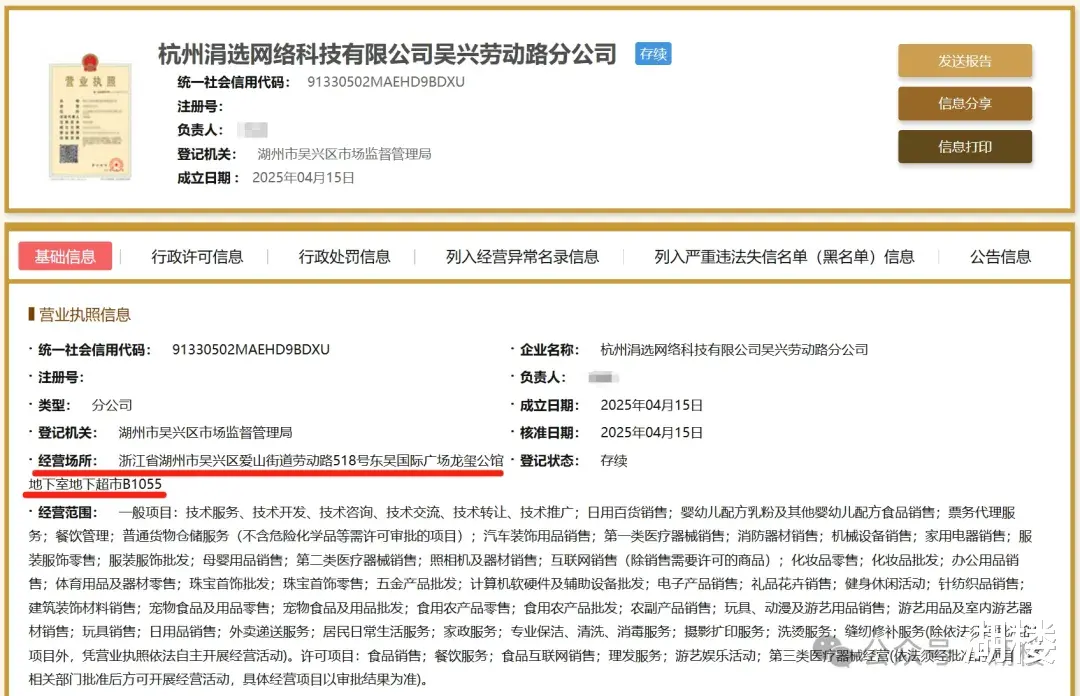
Task: Go to 列入严重违法失信名单（黑名单）信息 tab
Action: point(784,257)
